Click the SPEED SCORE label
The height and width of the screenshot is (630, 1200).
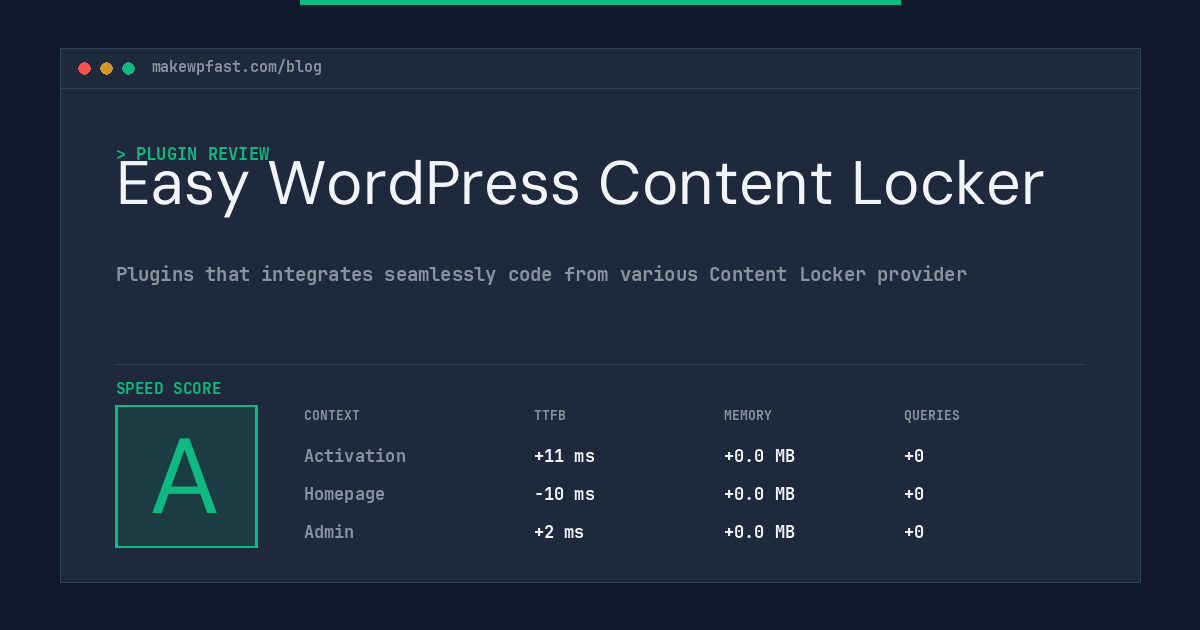pos(169,389)
